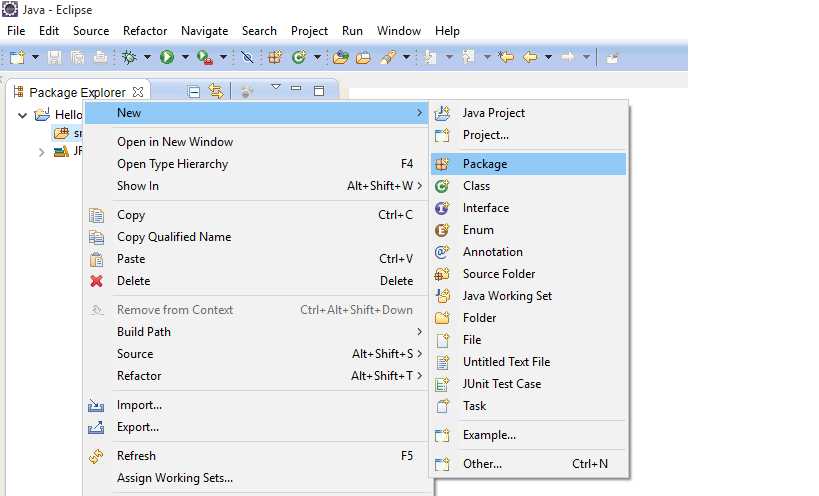
Task: Click the Print toolbar icon
Action: (x=100, y=57)
